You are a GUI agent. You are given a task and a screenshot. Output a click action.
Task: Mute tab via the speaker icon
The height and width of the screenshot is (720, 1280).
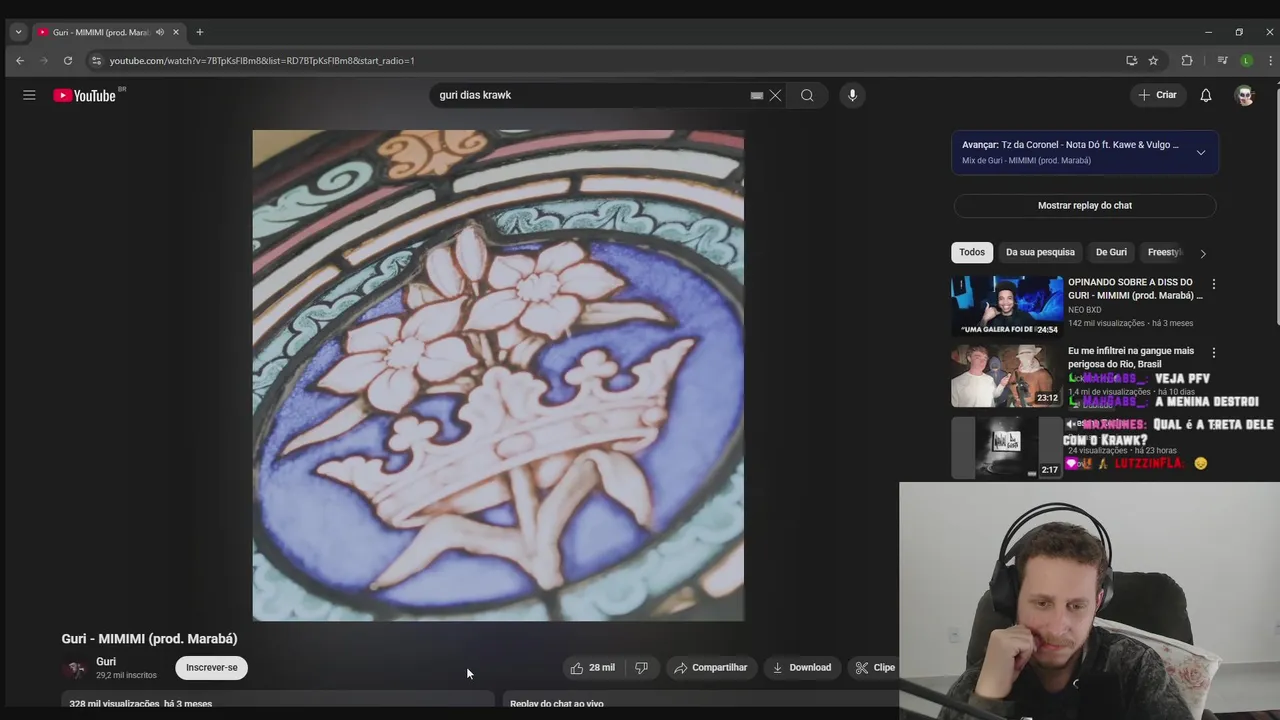click(159, 32)
